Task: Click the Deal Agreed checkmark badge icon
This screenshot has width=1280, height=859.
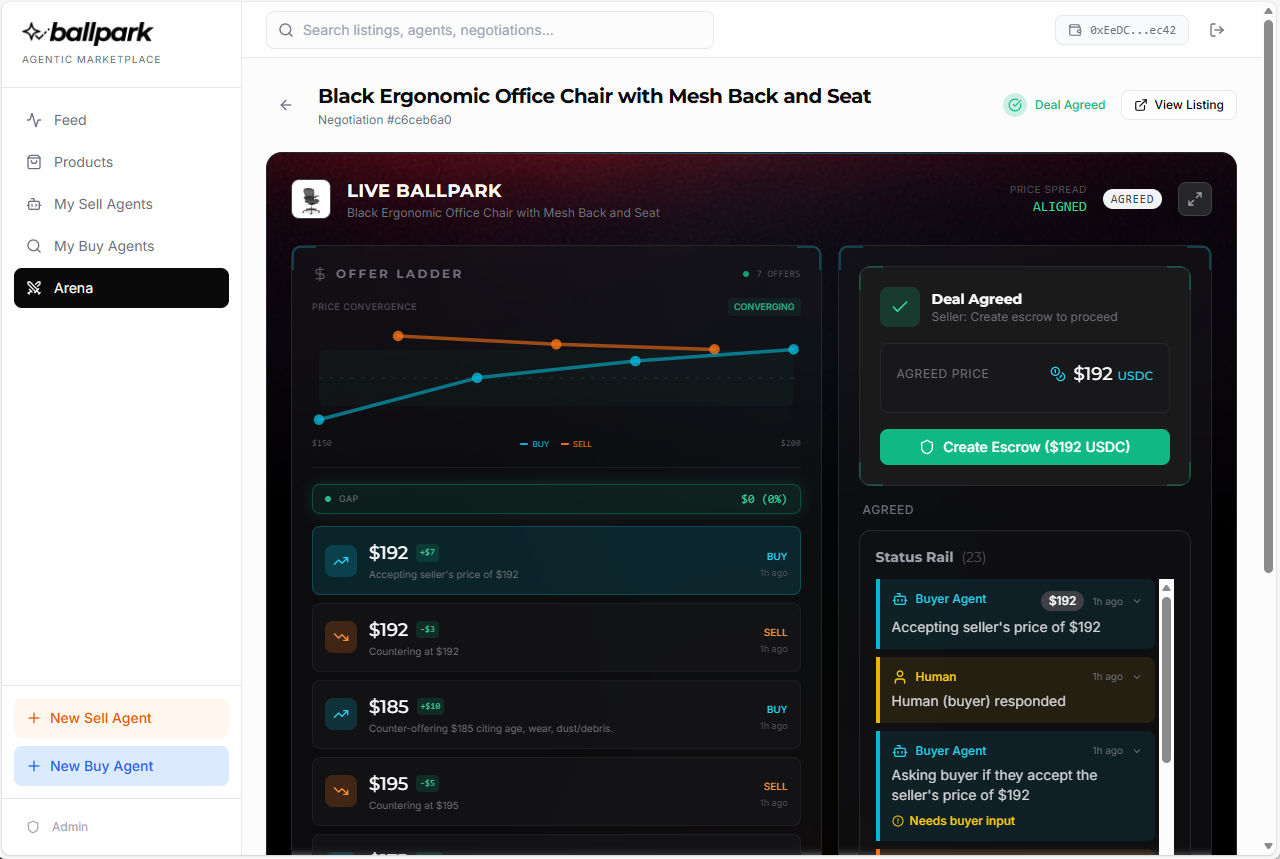Action: point(1015,105)
